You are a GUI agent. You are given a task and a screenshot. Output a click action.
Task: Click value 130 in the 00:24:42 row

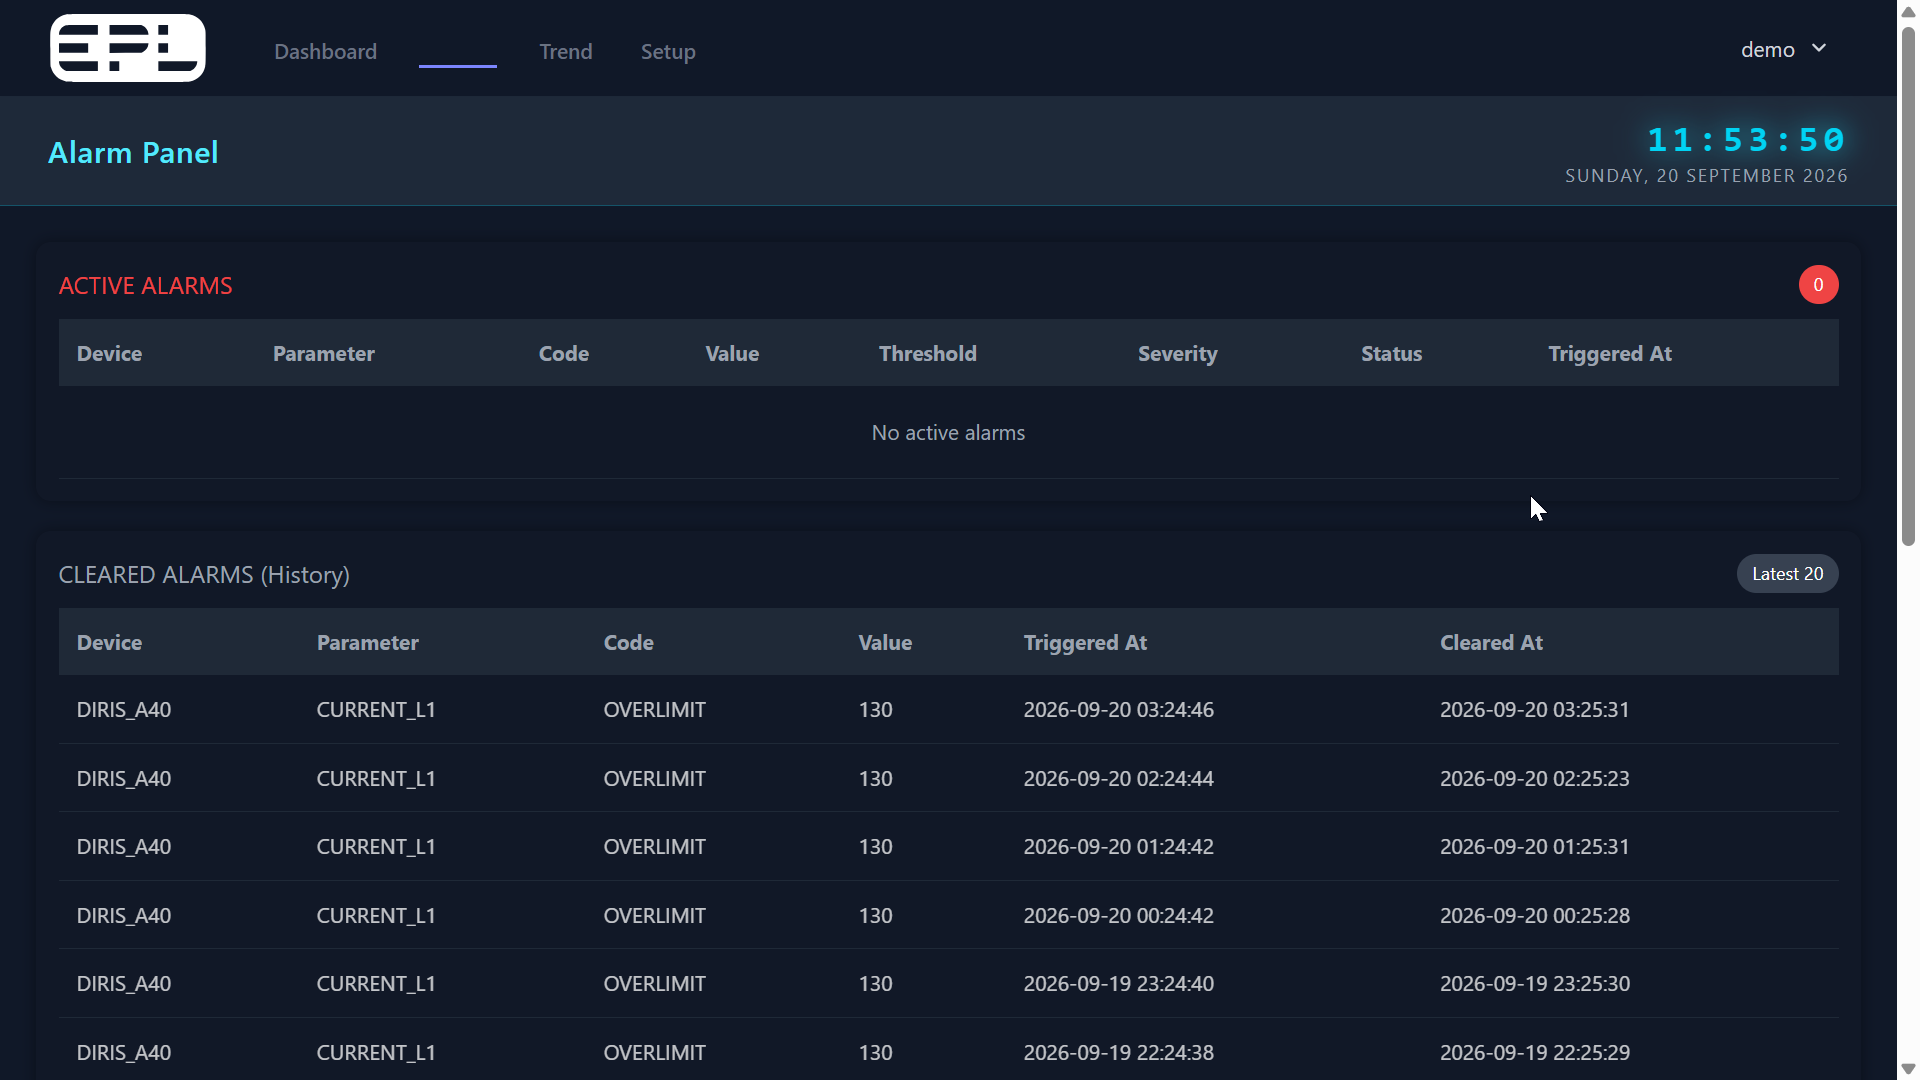click(875, 916)
